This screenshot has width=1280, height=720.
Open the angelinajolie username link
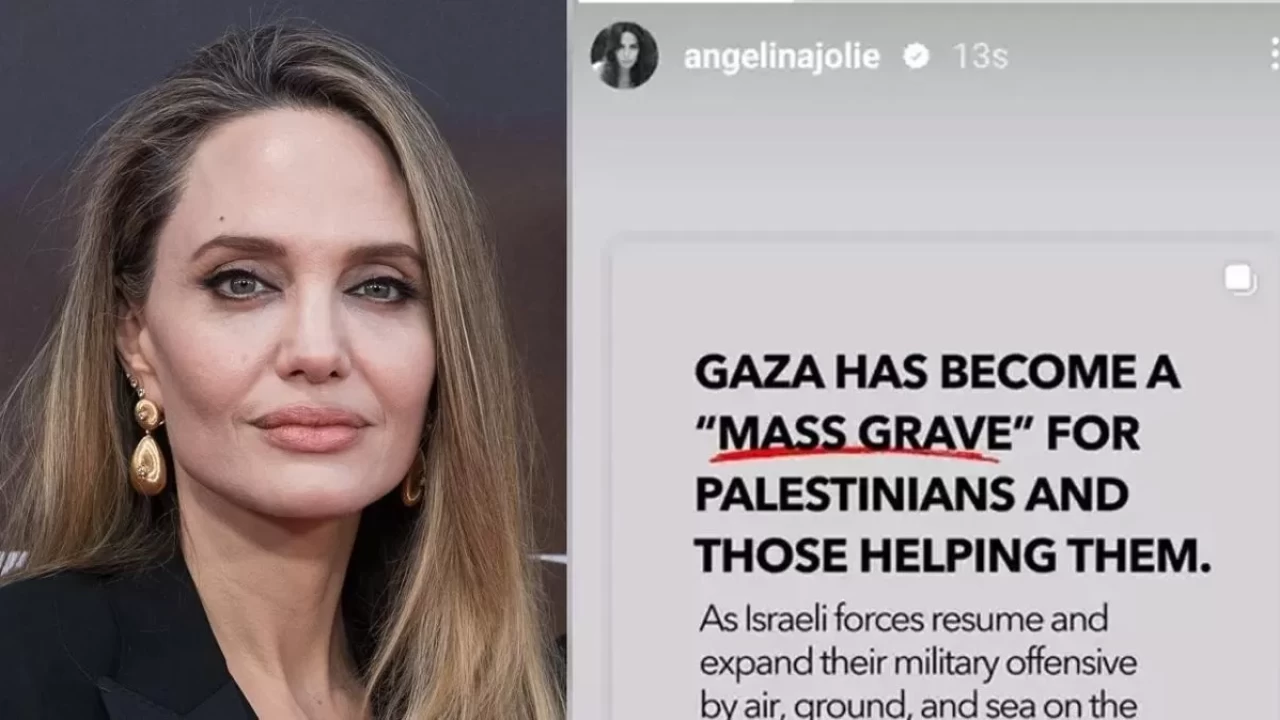coord(781,57)
